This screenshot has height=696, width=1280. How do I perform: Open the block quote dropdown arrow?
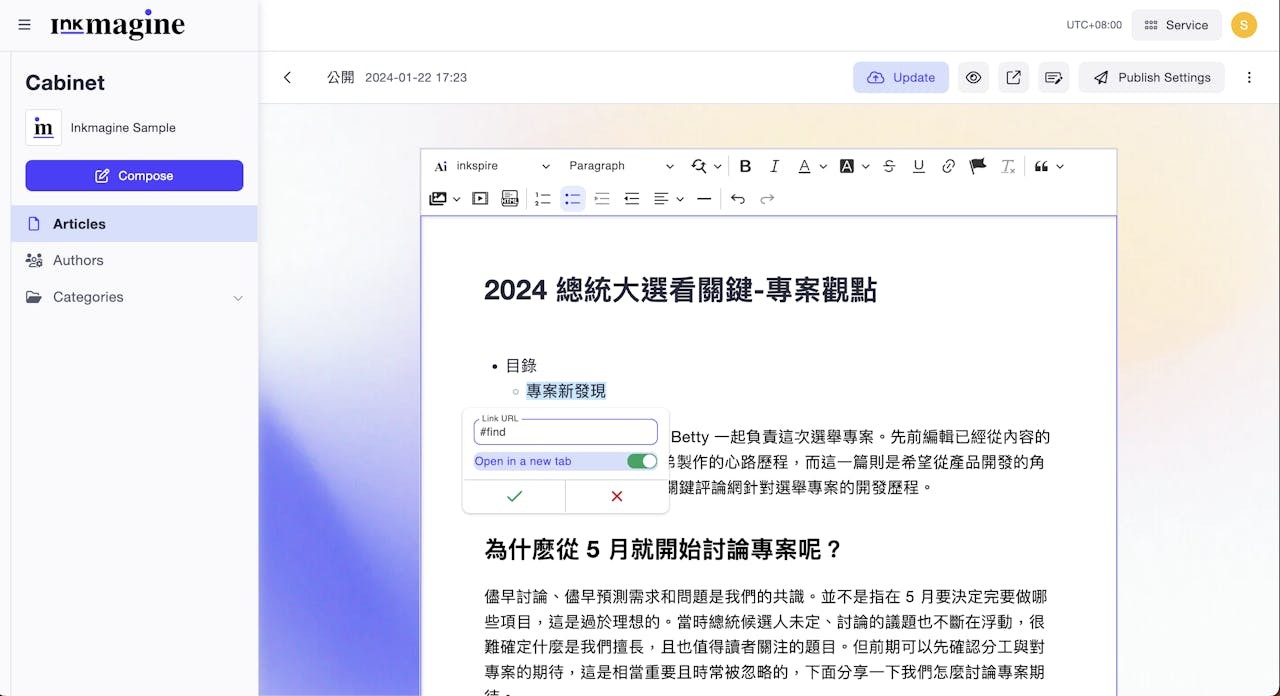(x=1060, y=167)
